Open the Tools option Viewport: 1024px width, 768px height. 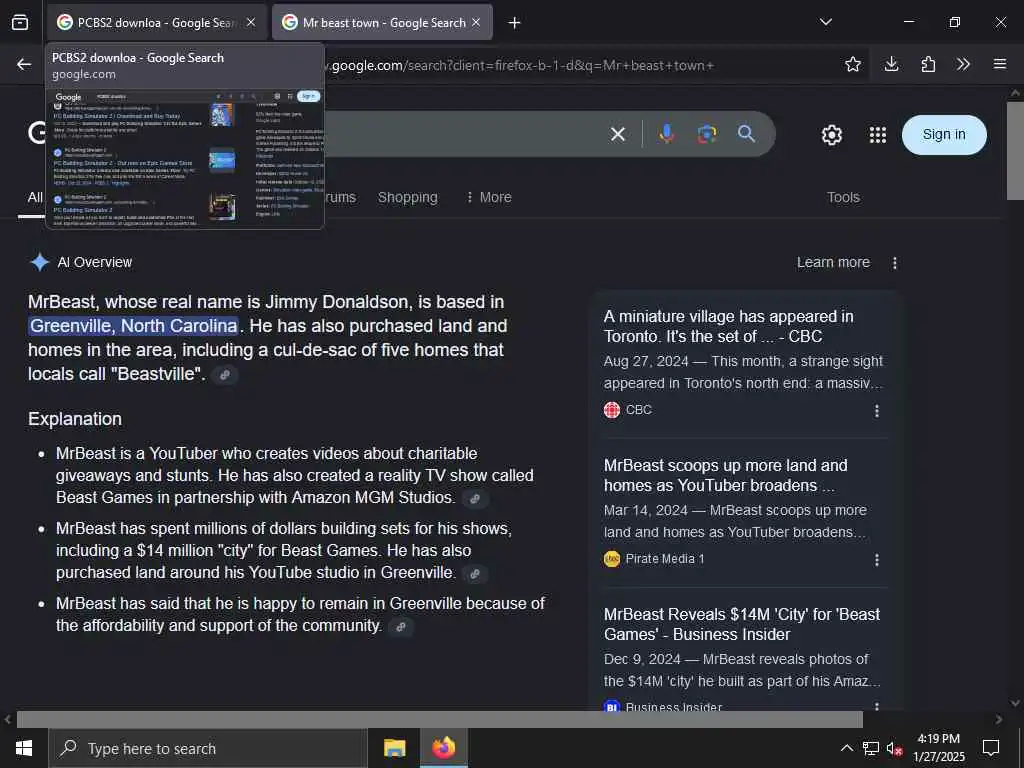(843, 197)
